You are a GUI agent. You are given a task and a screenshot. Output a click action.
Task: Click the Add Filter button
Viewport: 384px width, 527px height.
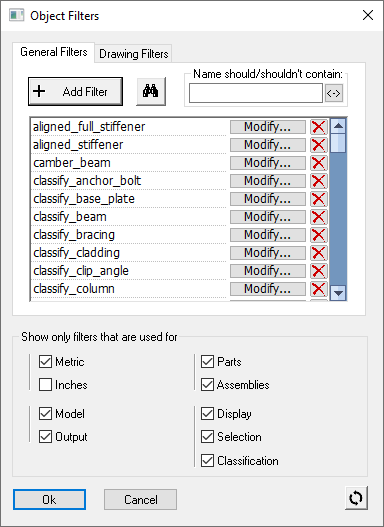75,91
